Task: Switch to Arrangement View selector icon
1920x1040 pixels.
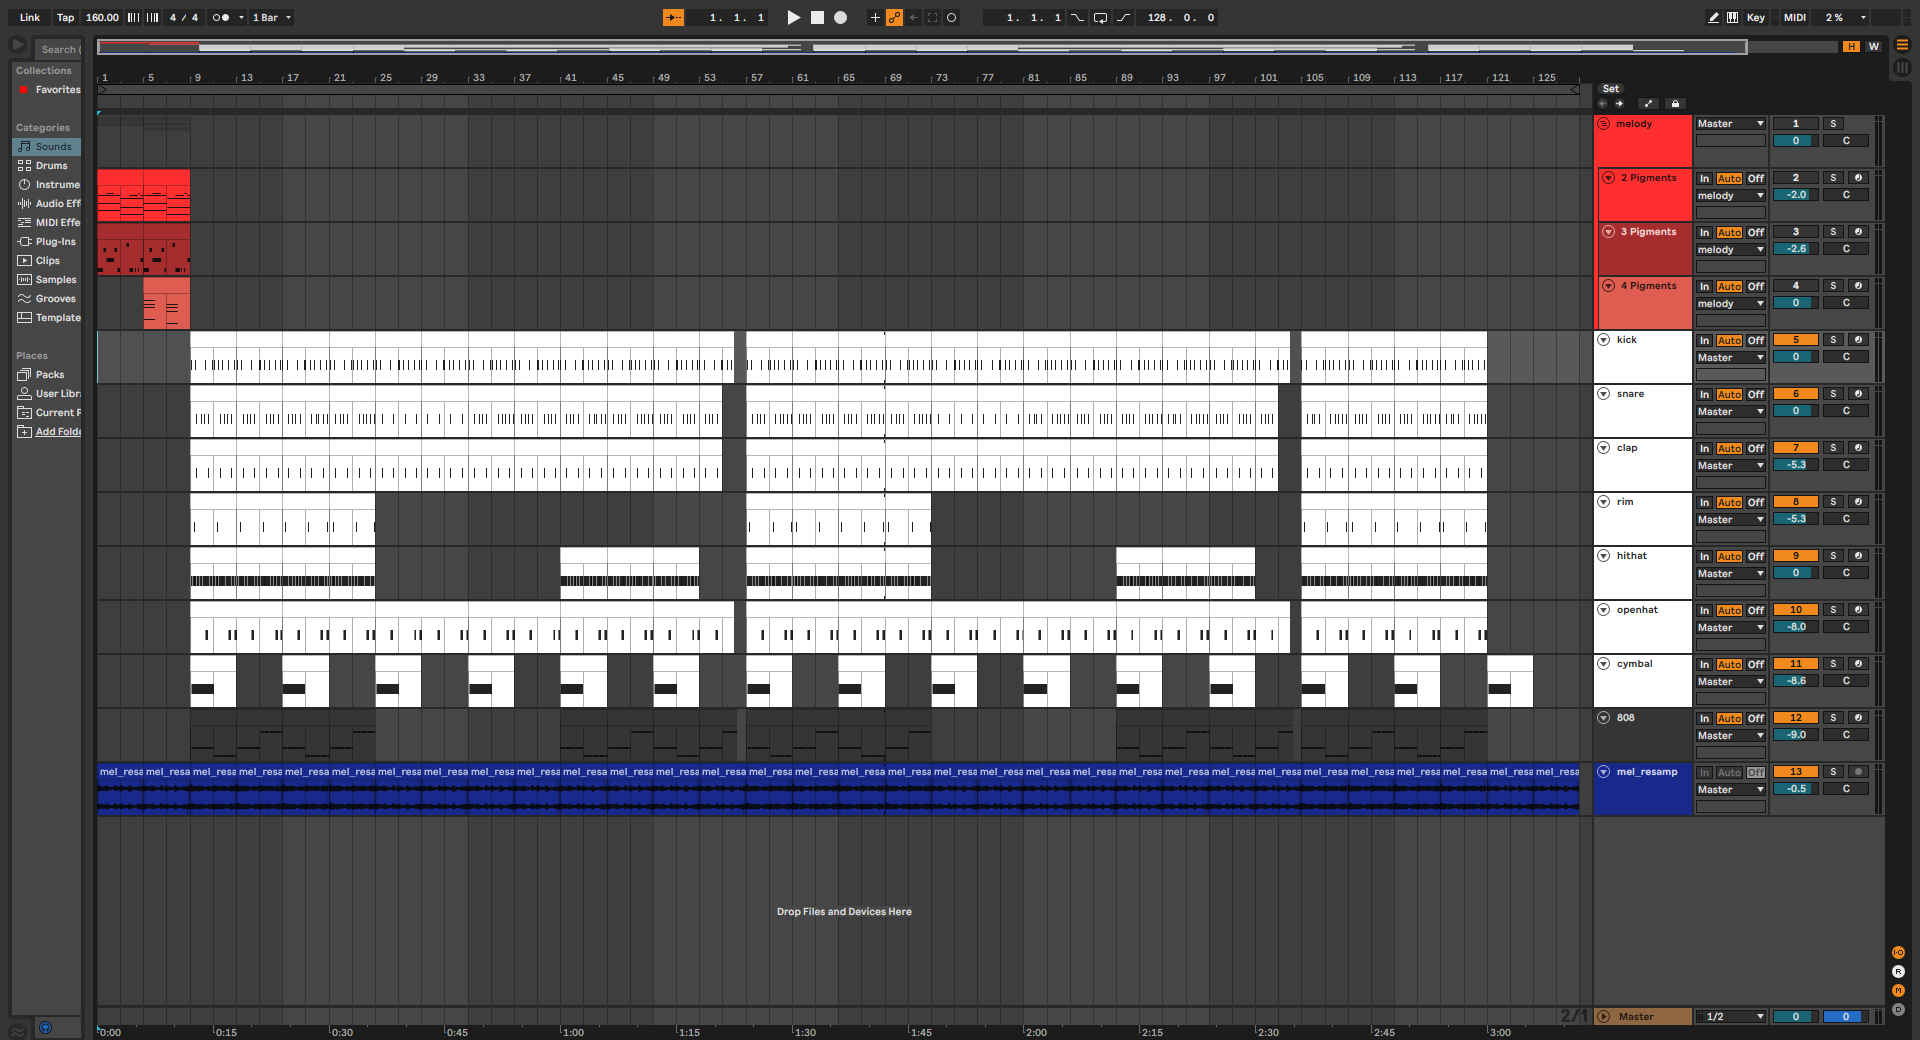Action: pyautogui.click(x=1902, y=45)
